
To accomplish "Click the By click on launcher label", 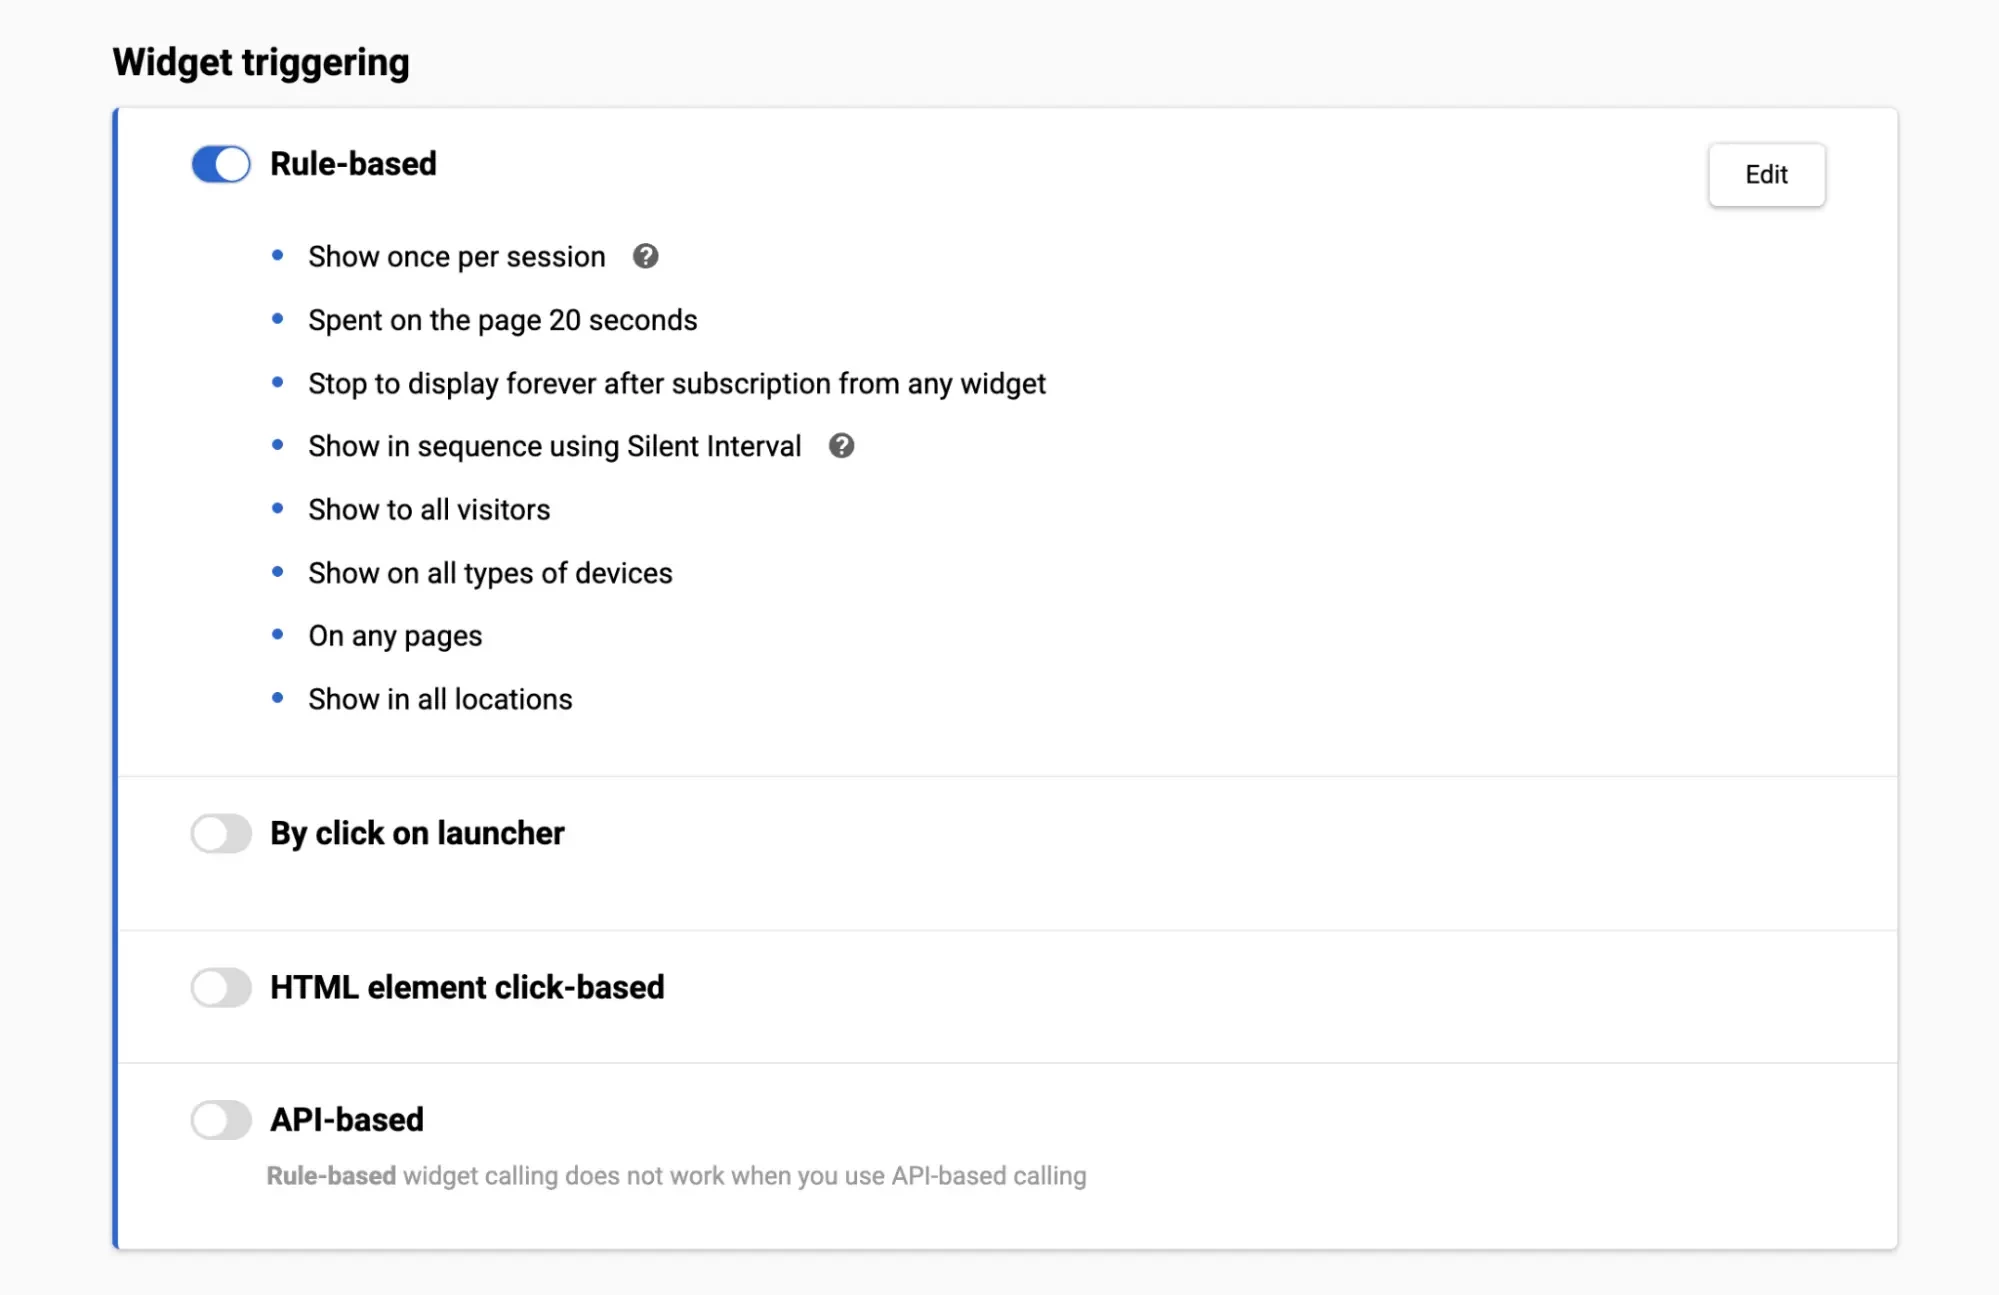I will [x=417, y=833].
